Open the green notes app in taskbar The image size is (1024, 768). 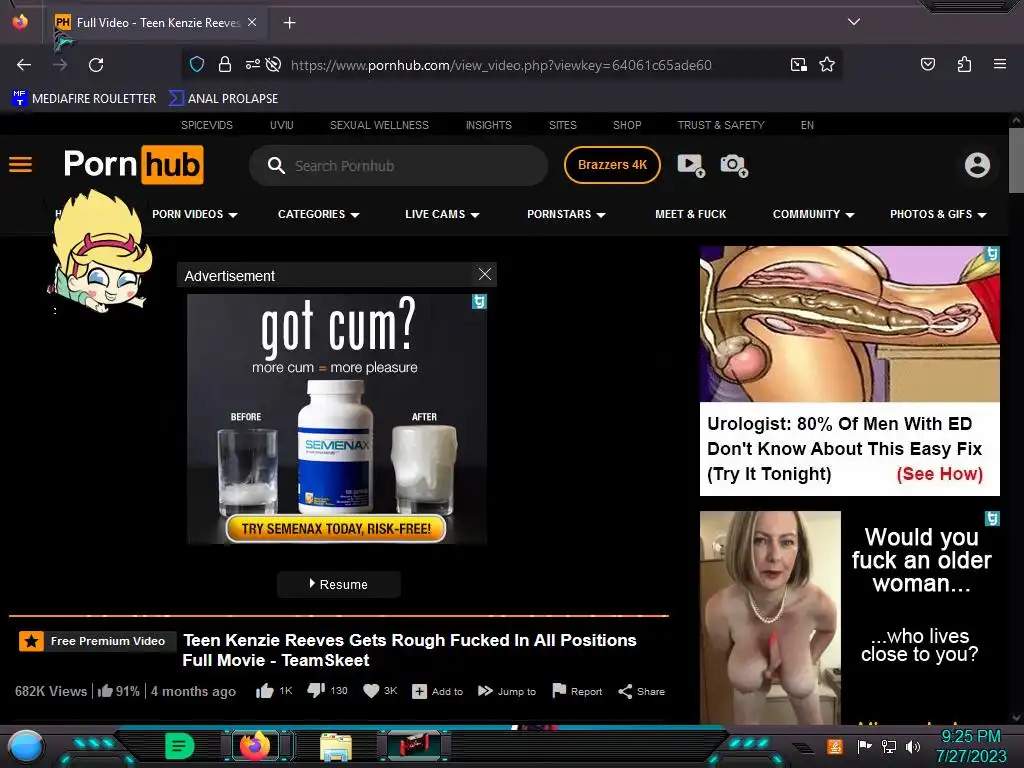[x=180, y=746]
